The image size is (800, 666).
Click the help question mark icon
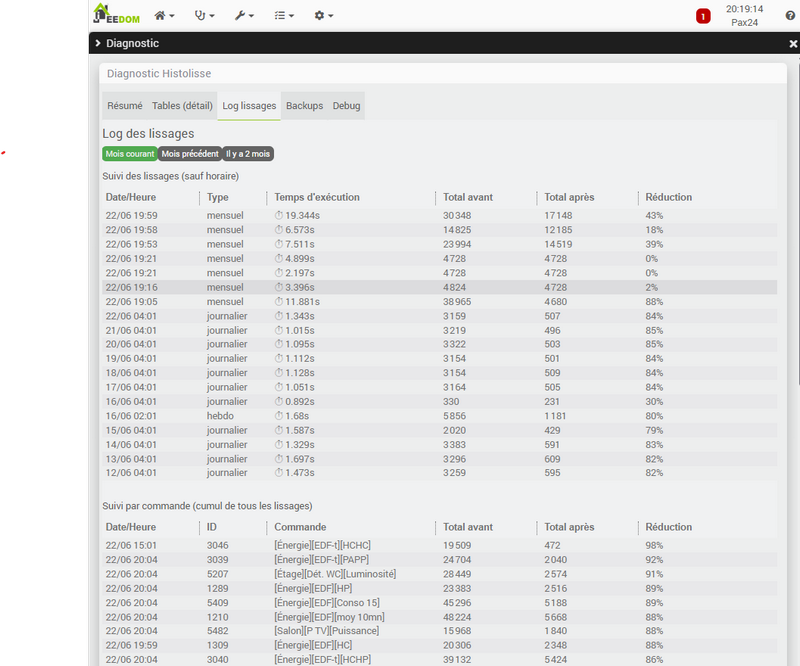coord(790,15)
